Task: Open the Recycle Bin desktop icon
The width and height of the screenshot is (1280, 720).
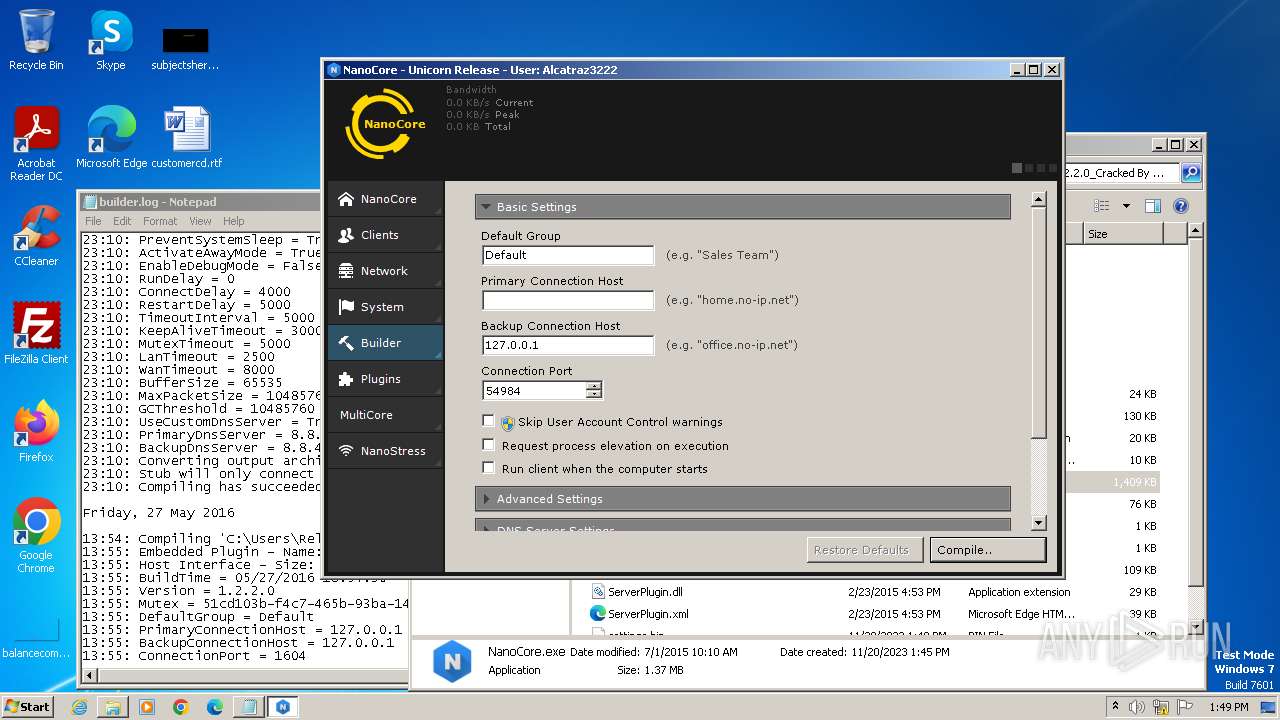Action: point(36,40)
